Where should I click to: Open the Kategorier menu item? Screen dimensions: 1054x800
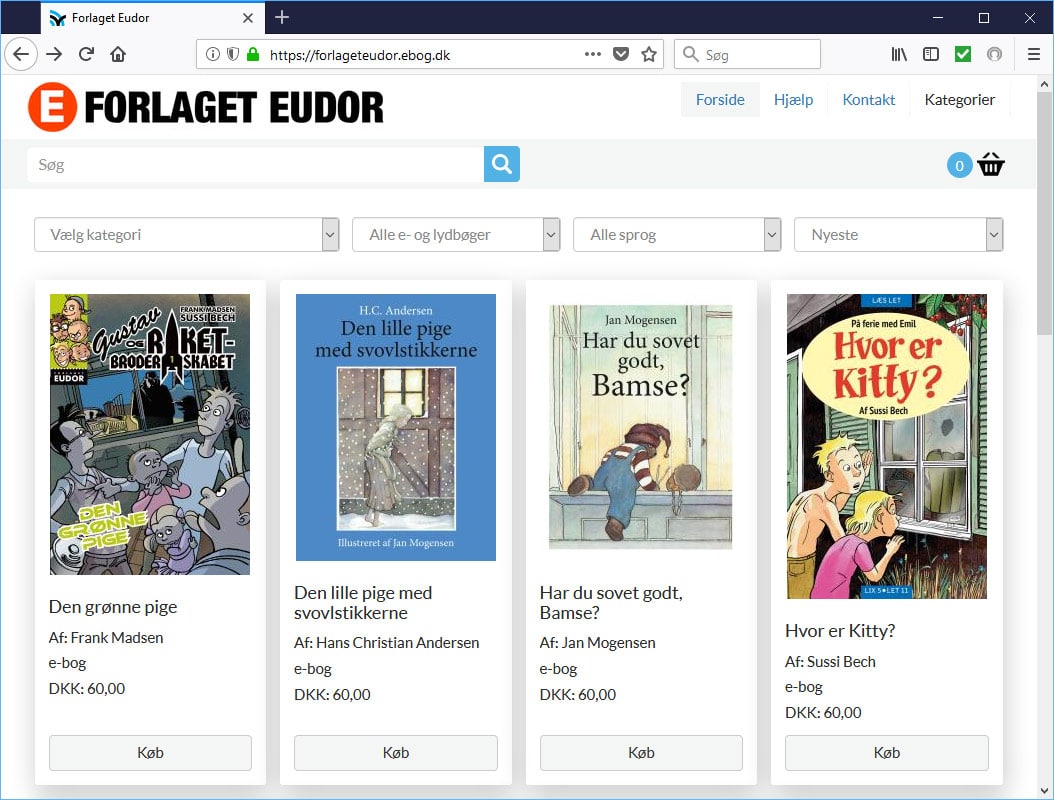pos(959,99)
